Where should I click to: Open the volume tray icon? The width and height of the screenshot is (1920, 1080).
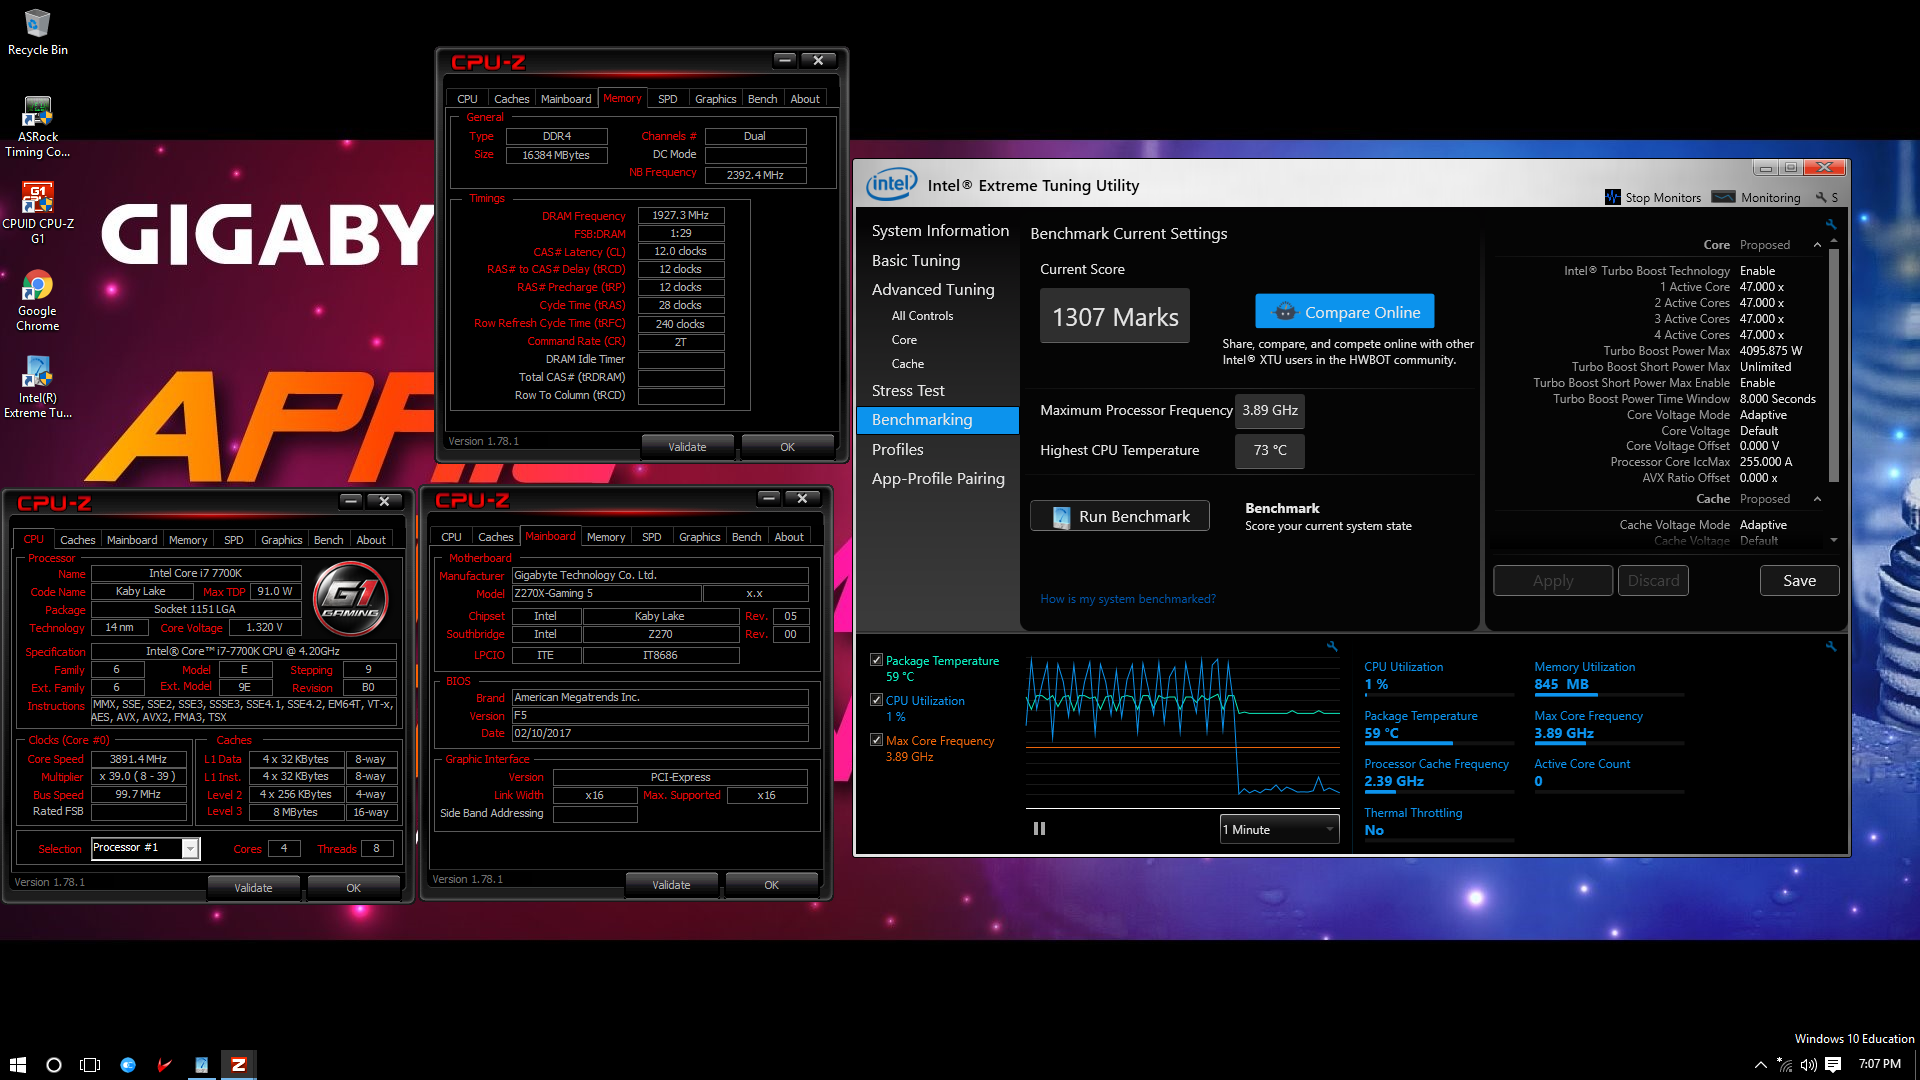click(1809, 1065)
